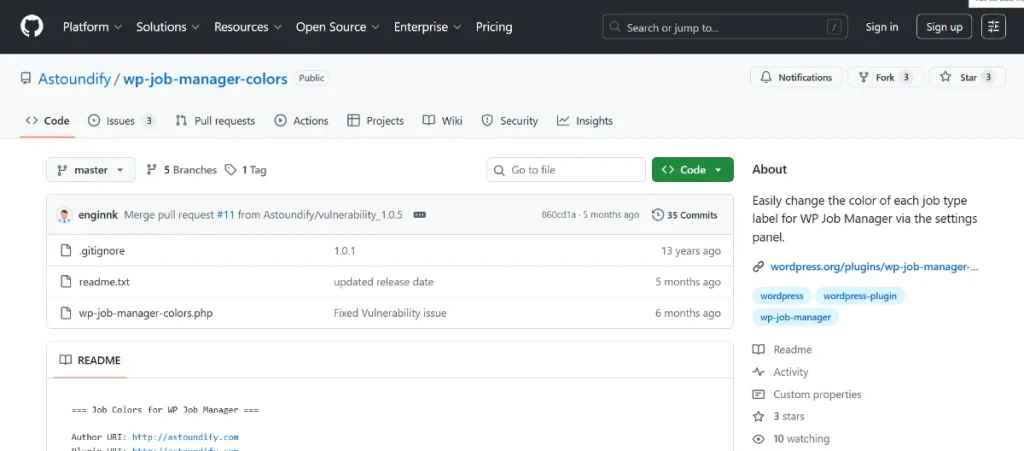Switch to the Code tab

tap(48, 121)
